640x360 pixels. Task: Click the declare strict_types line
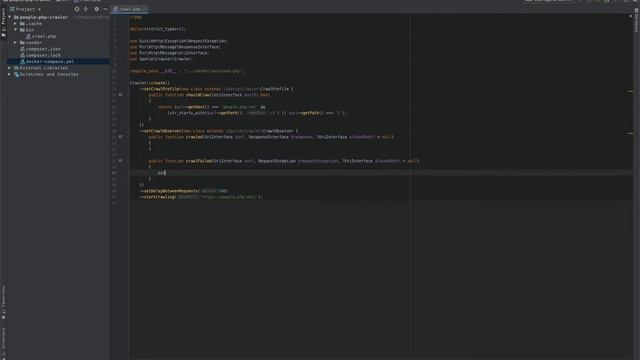coord(158,29)
